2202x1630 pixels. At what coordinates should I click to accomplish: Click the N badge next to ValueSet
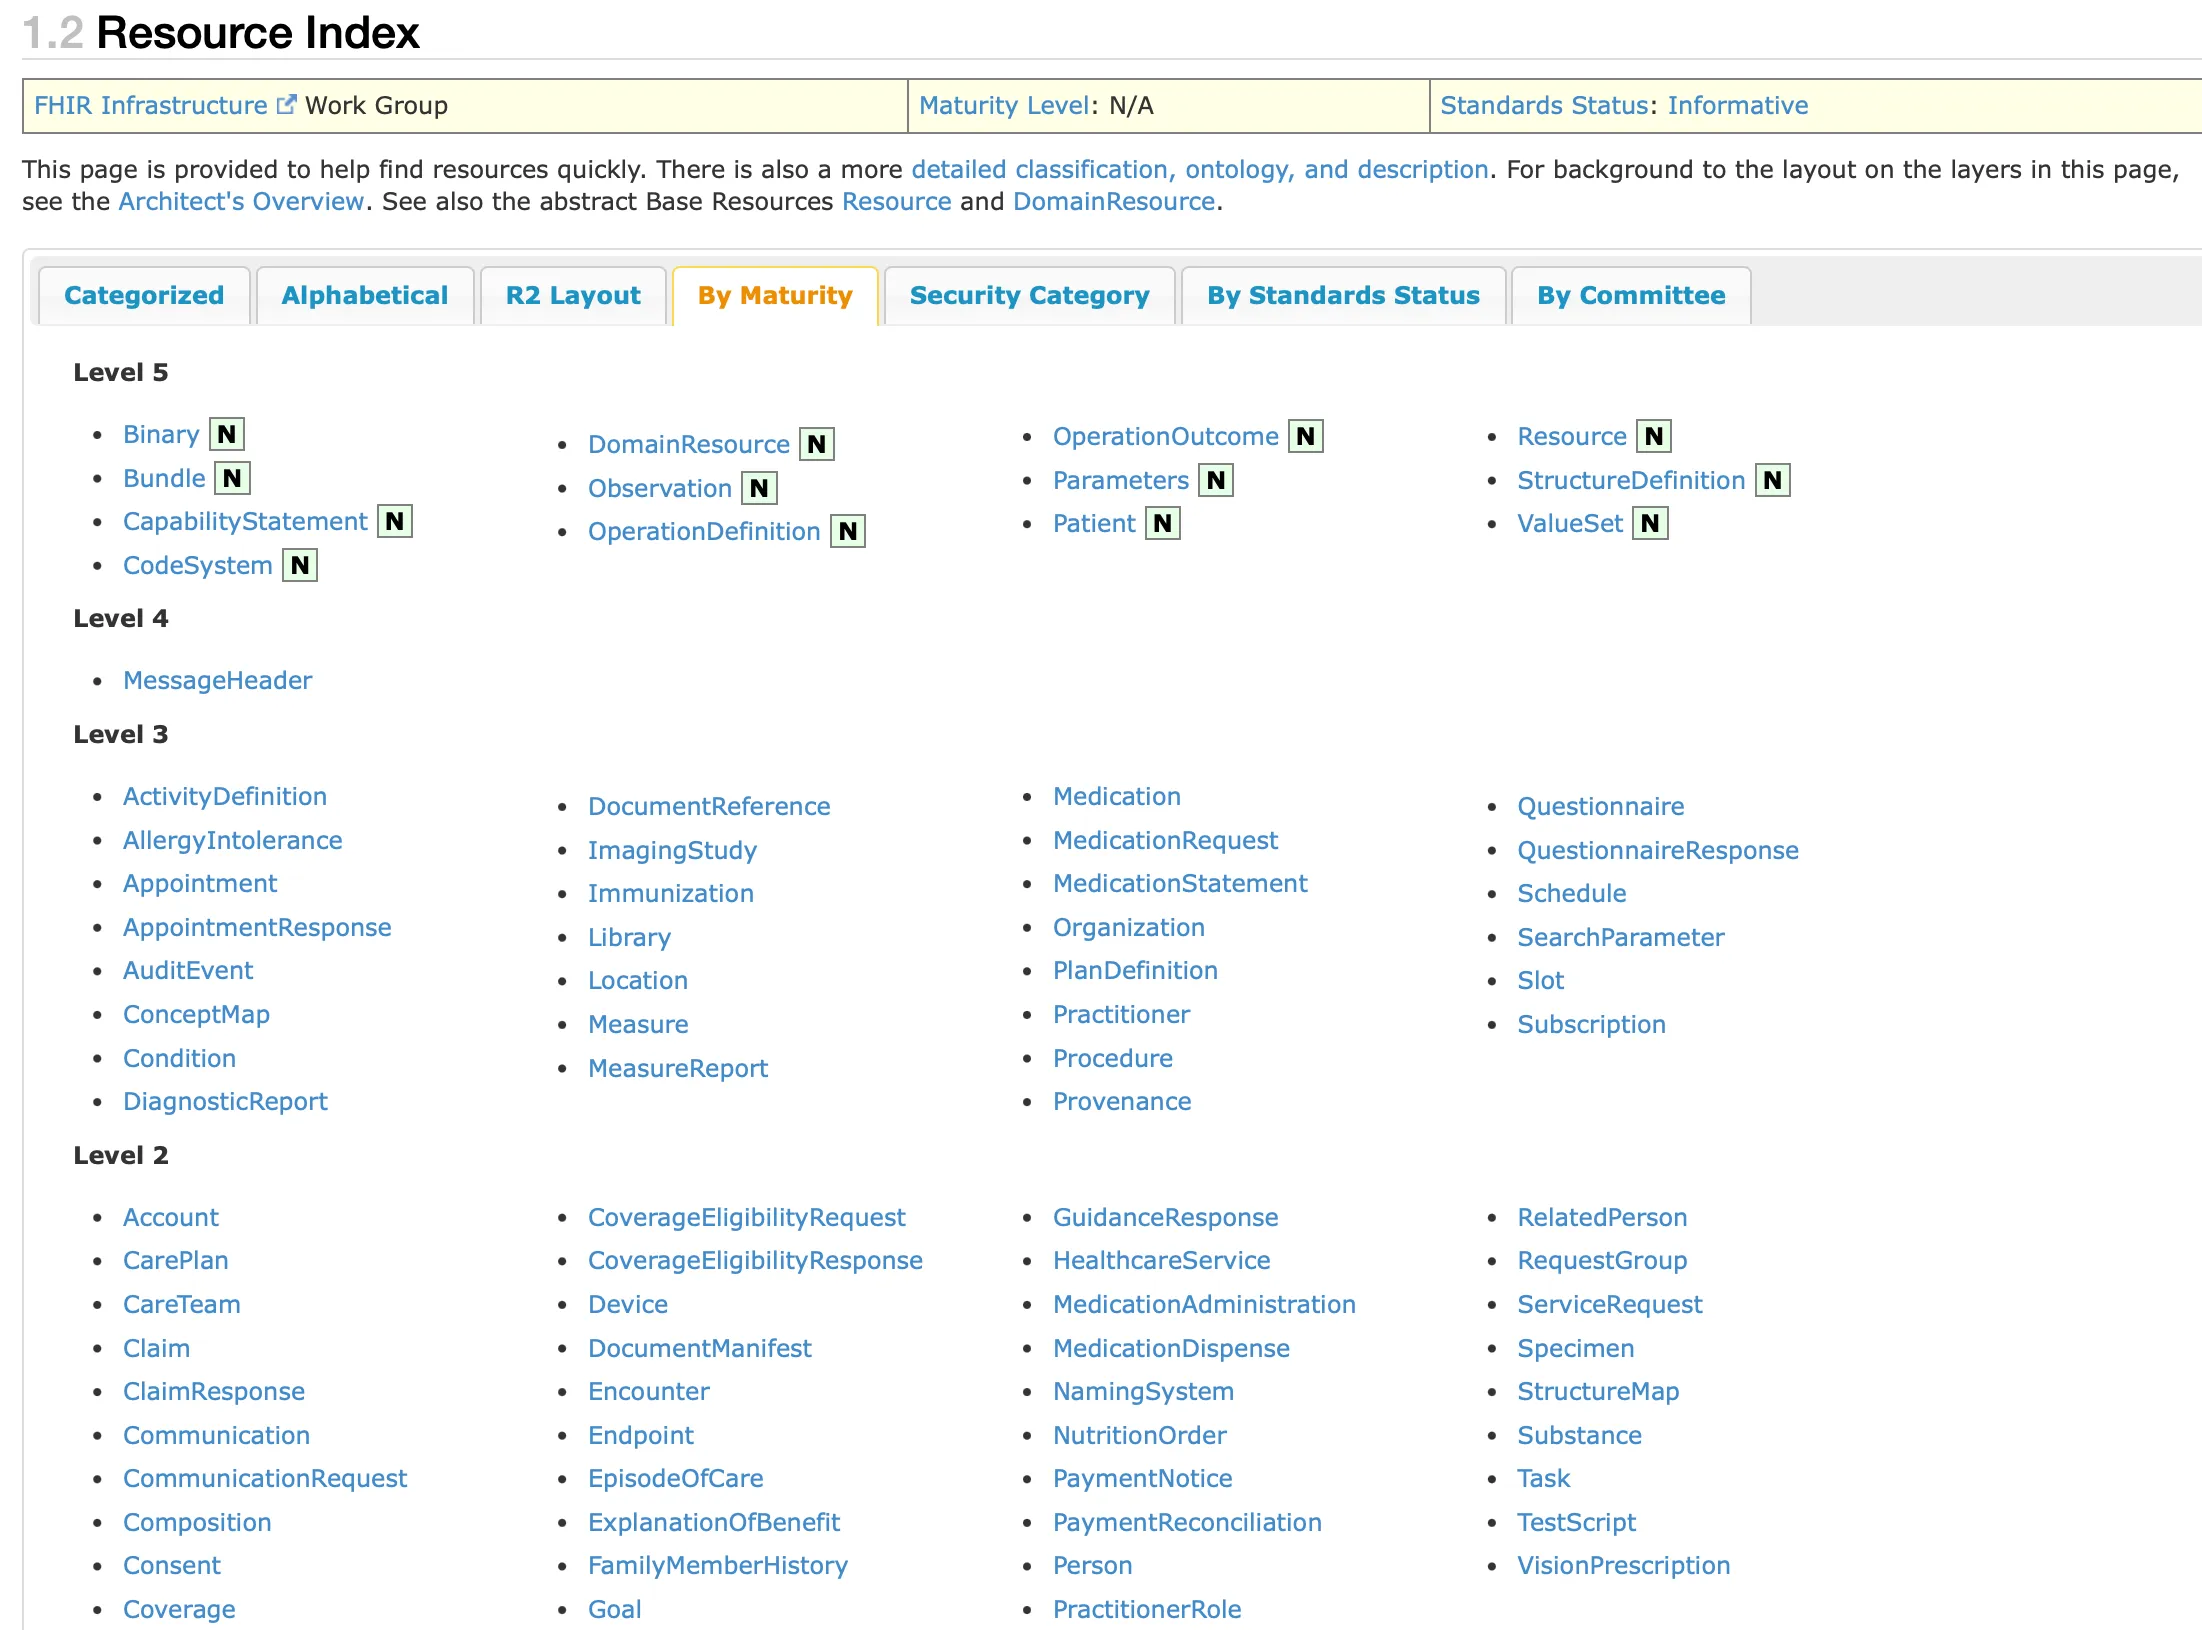1650,522
